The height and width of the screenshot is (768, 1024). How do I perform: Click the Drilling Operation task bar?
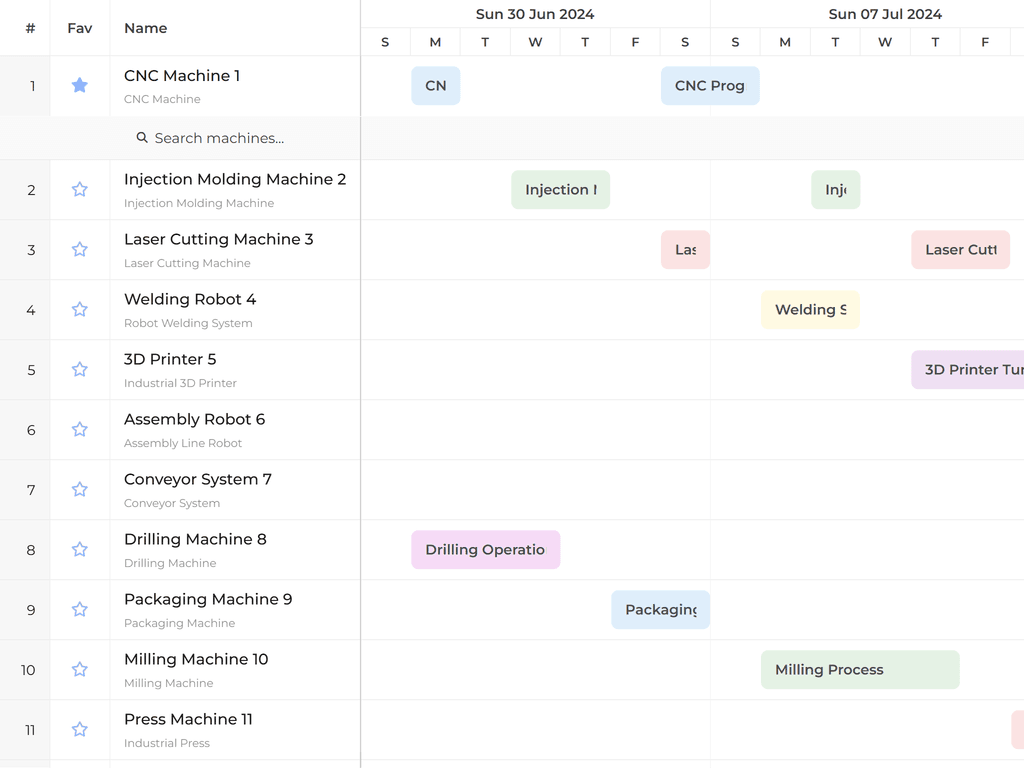485,549
